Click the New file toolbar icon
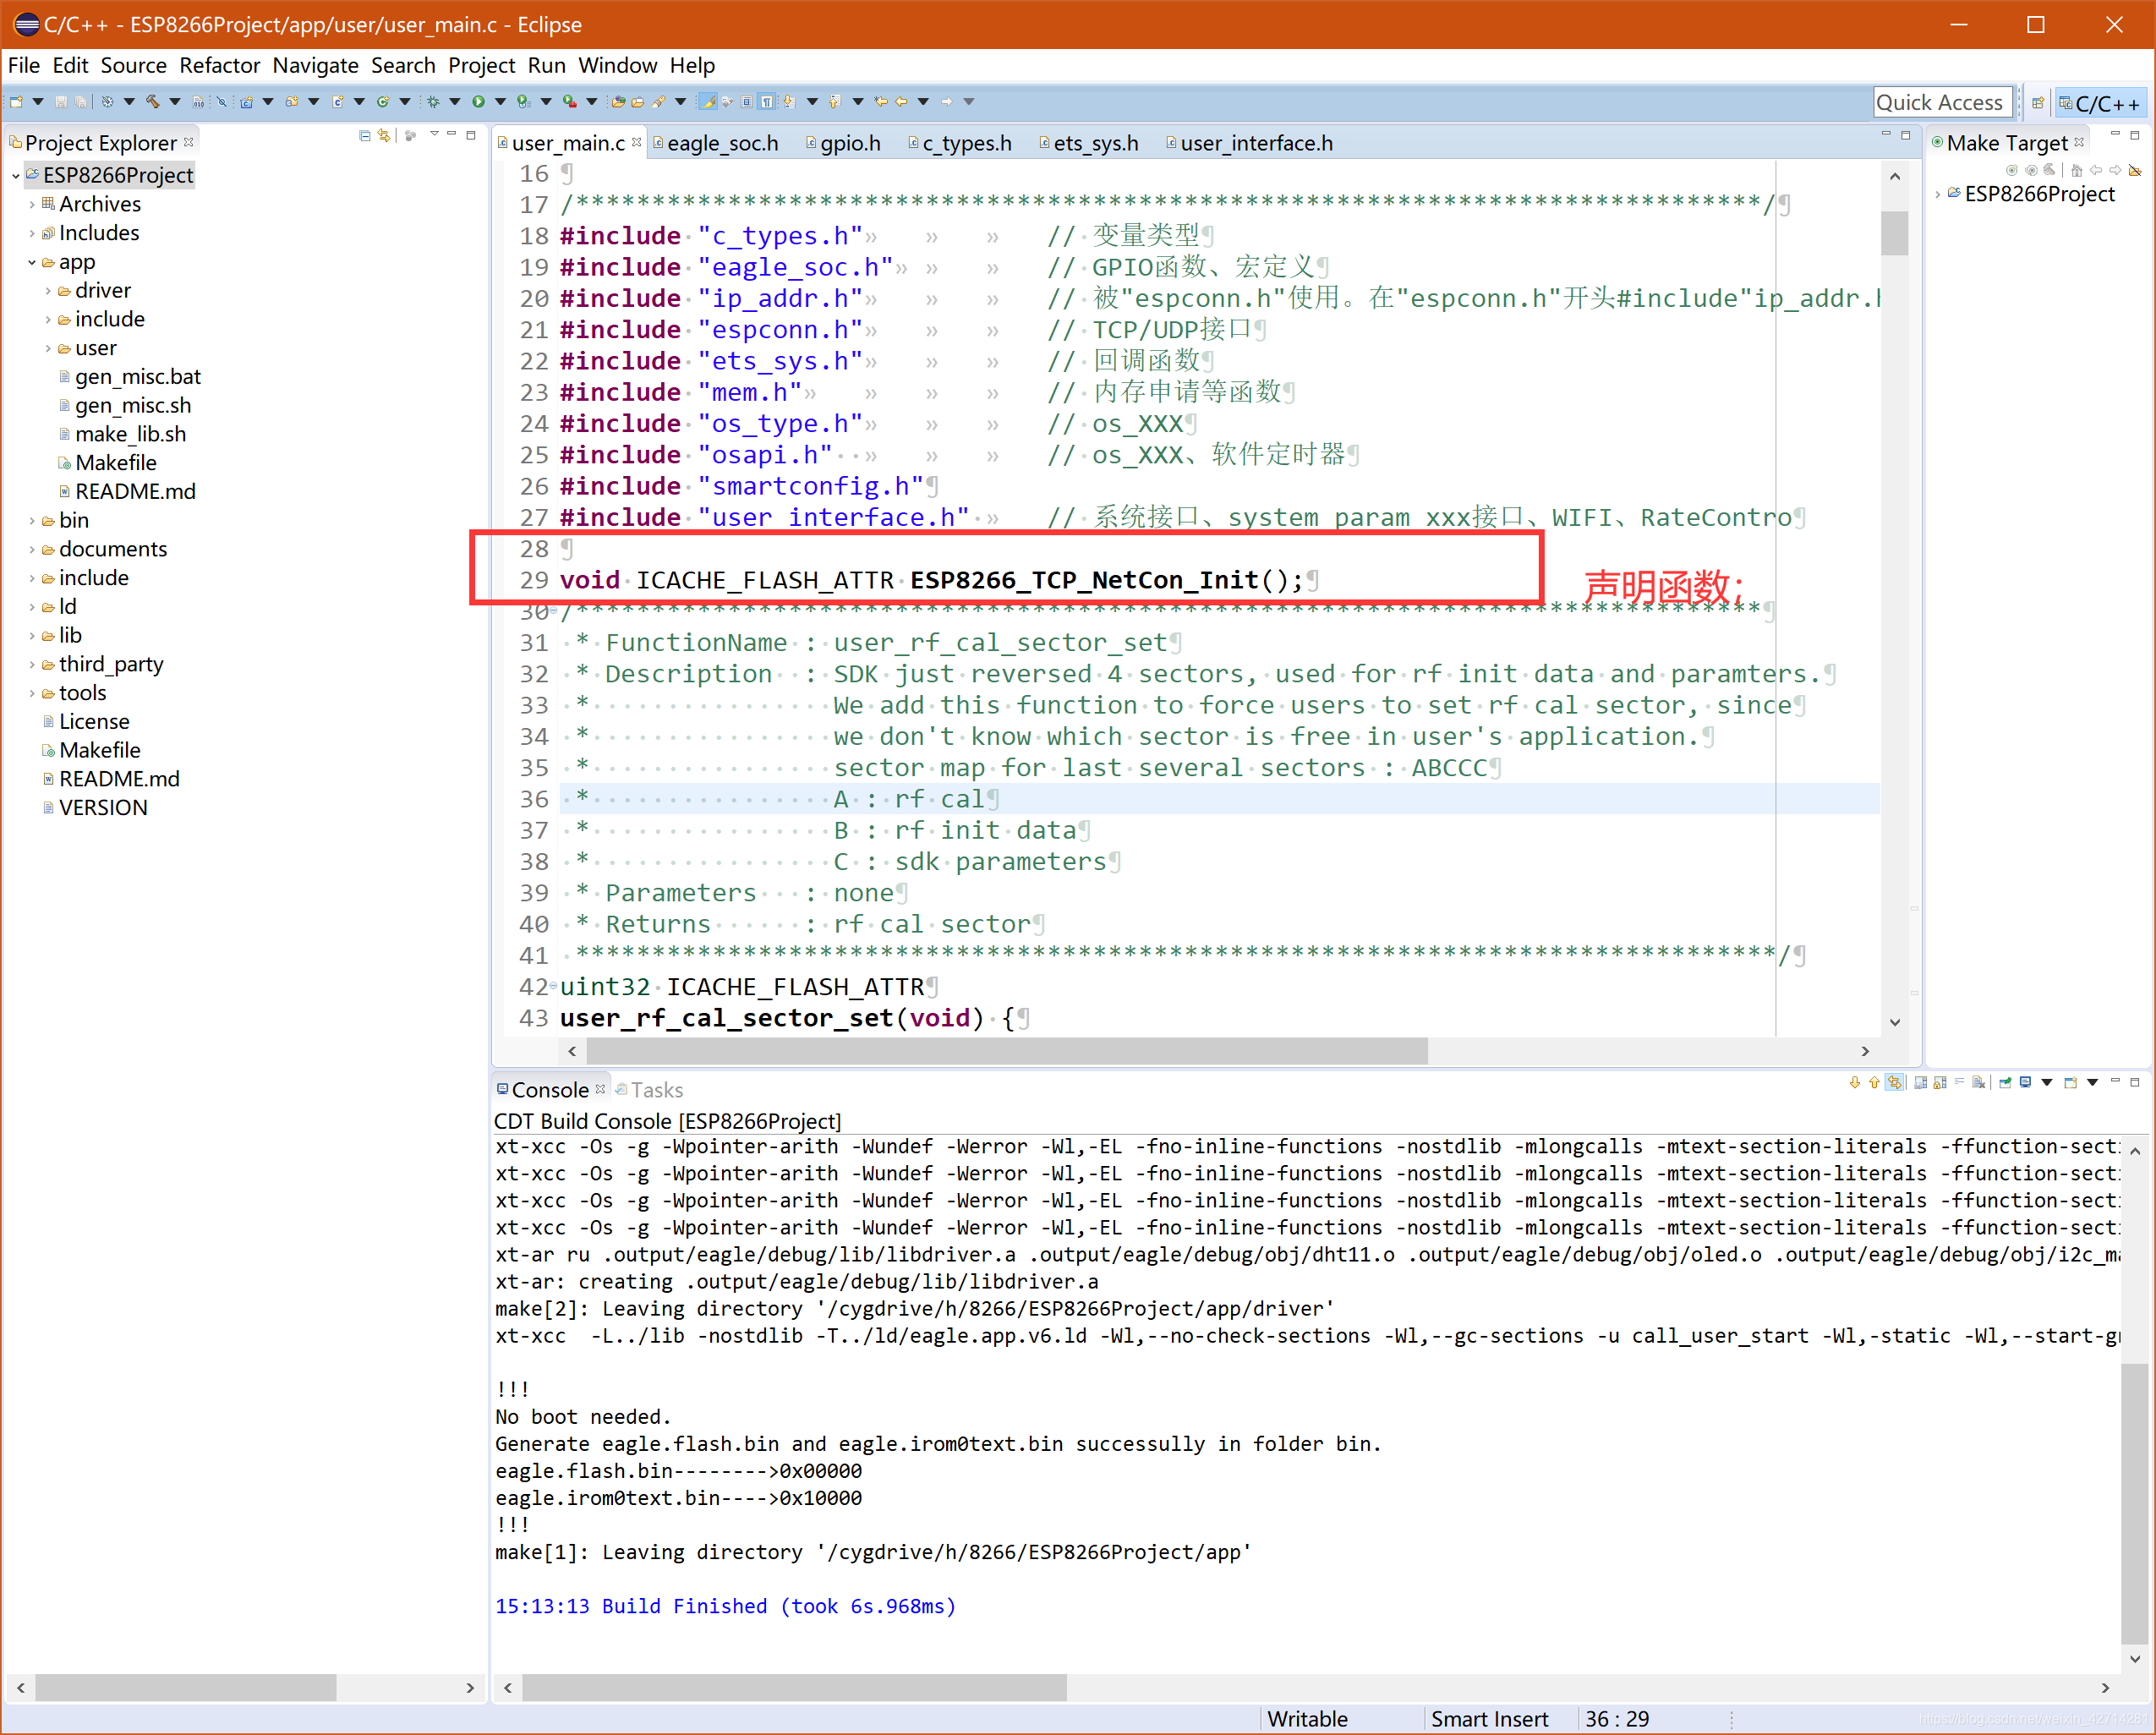The image size is (2156, 1735). click(17, 102)
